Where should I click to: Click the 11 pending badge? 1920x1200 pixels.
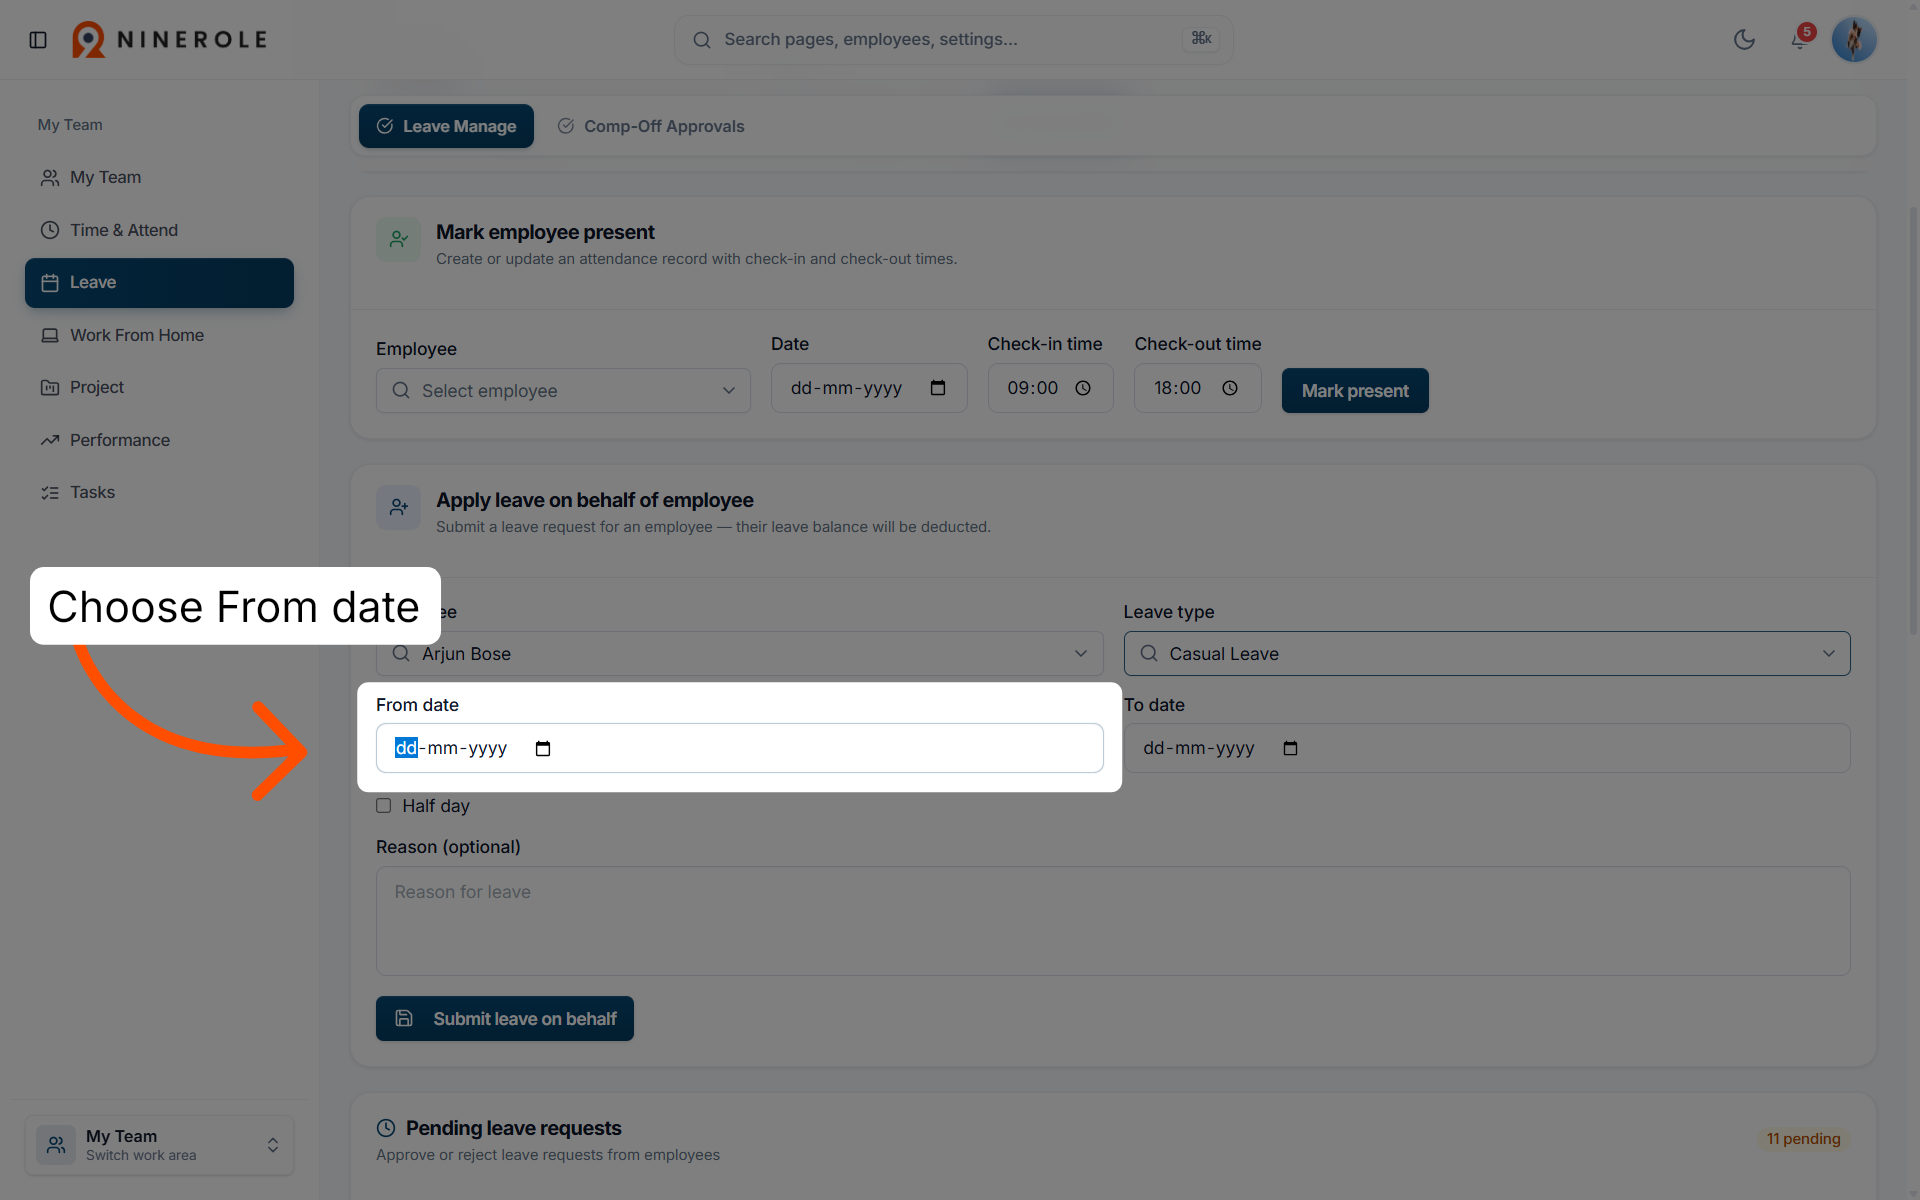tap(1803, 1139)
